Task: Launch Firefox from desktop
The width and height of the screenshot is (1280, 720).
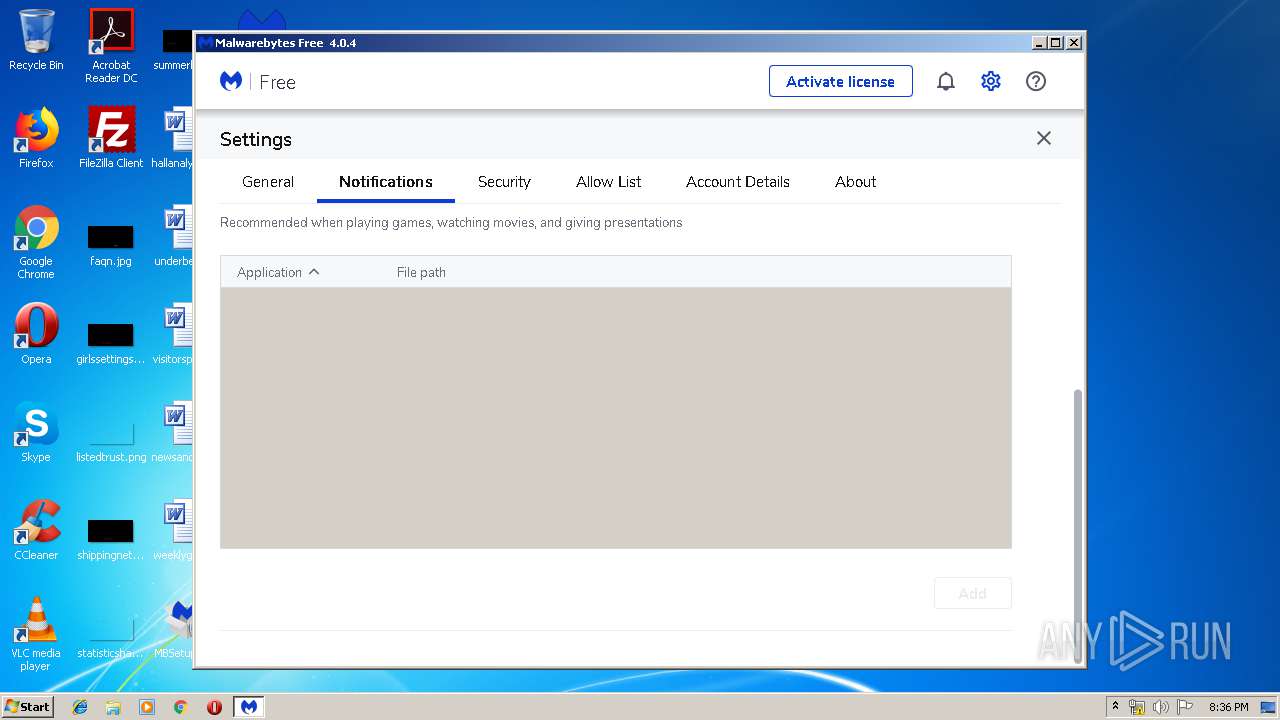Action: pos(36,138)
